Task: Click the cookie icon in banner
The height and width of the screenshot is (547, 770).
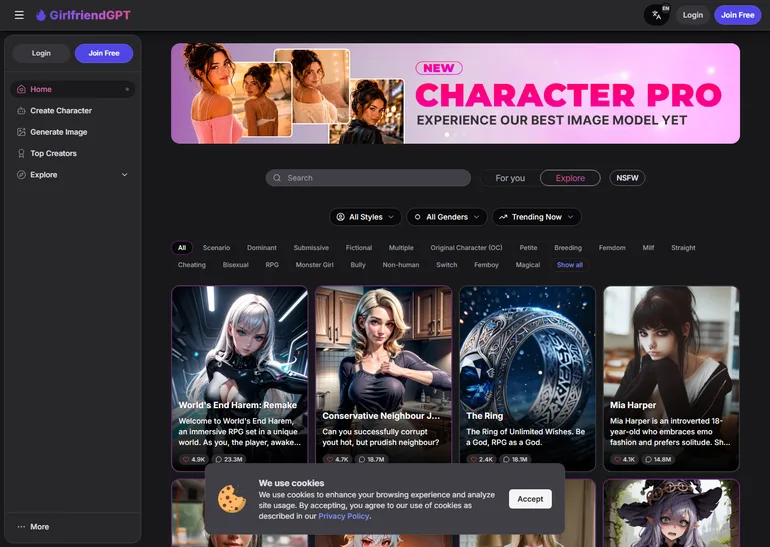Action: [232, 499]
